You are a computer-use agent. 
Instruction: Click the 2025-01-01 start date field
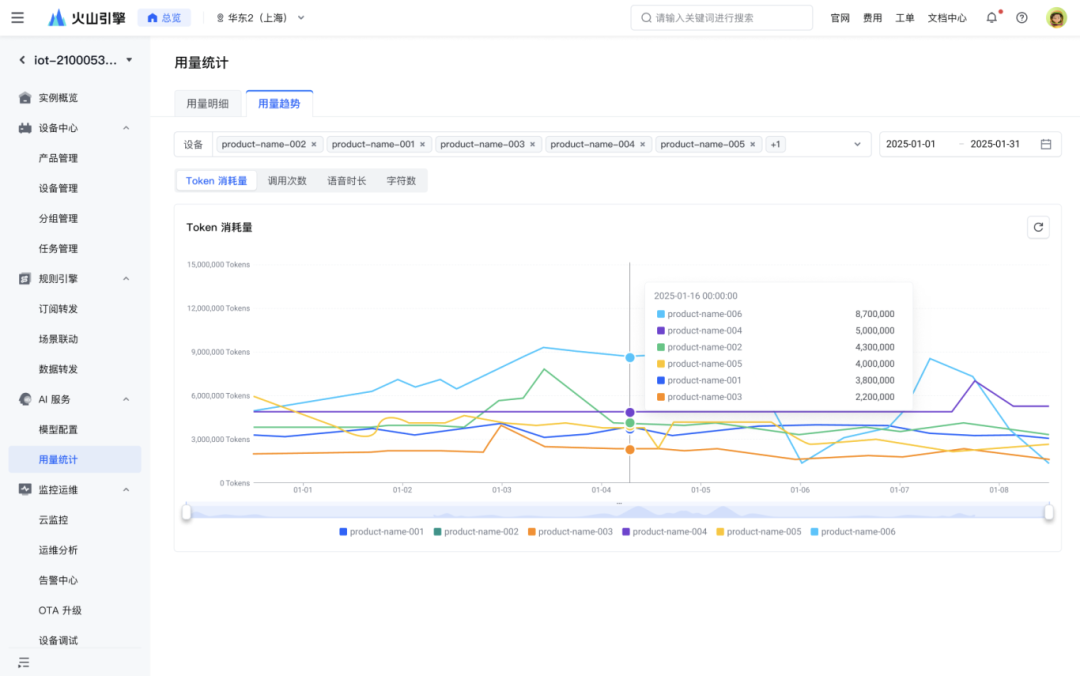pyautogui.click(x=911, y=144)
